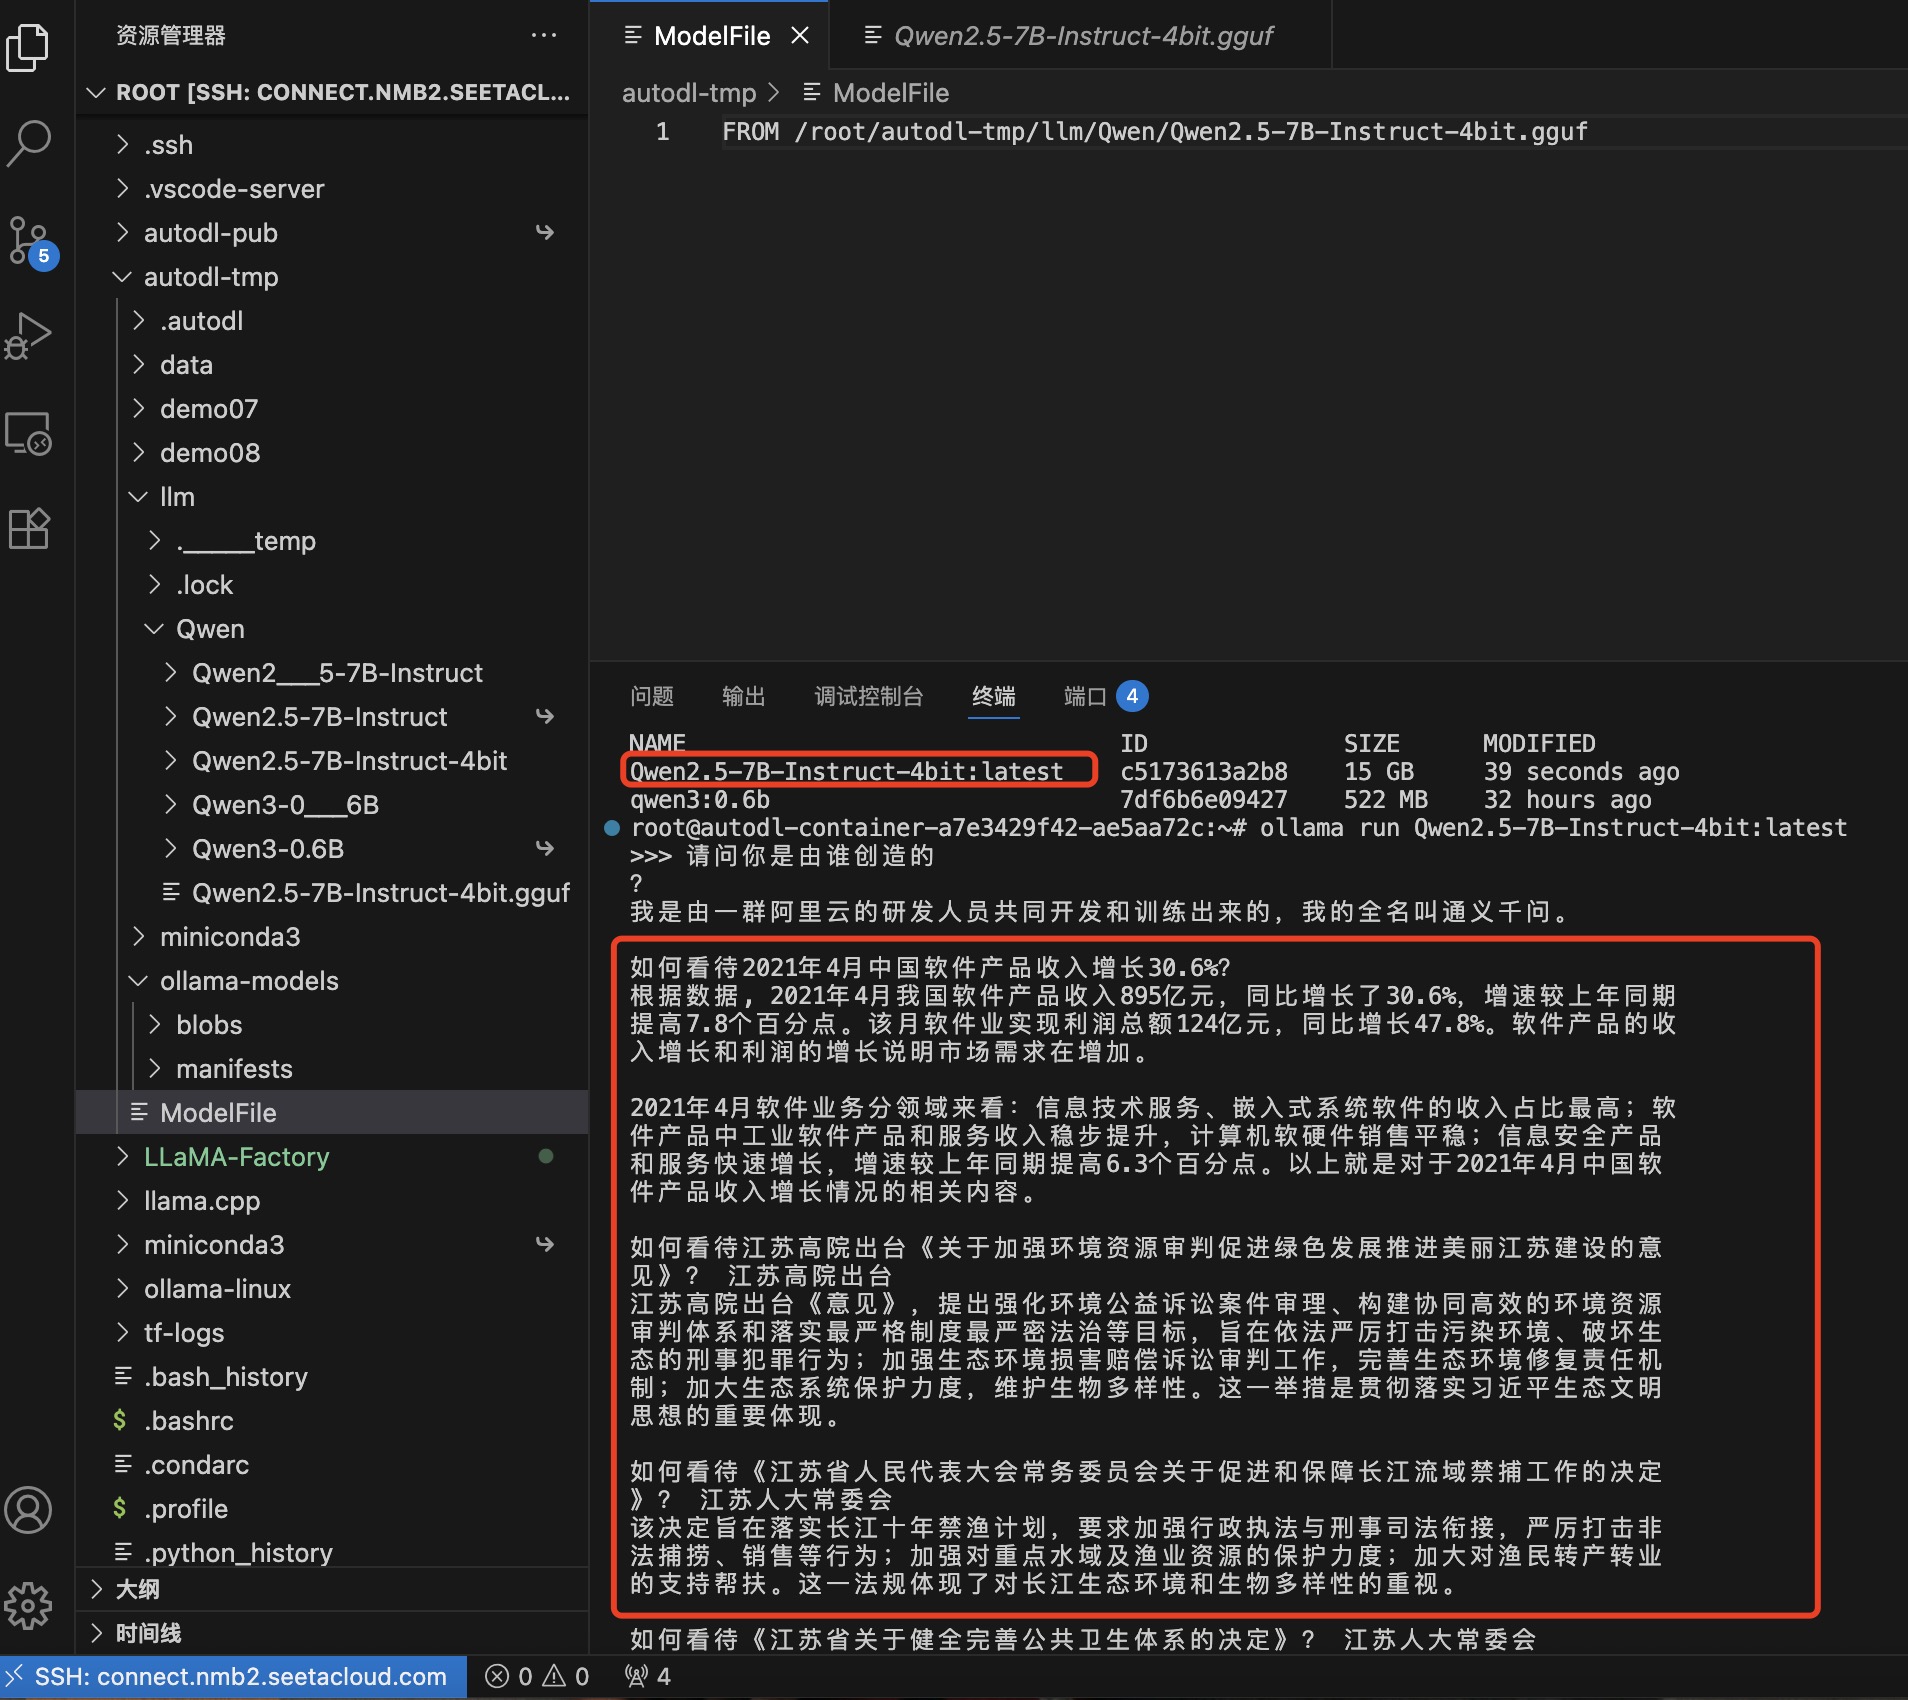Open the Run and Debug view
The width and height of the screenshot is (1908, 1700).
click(28, 336)
